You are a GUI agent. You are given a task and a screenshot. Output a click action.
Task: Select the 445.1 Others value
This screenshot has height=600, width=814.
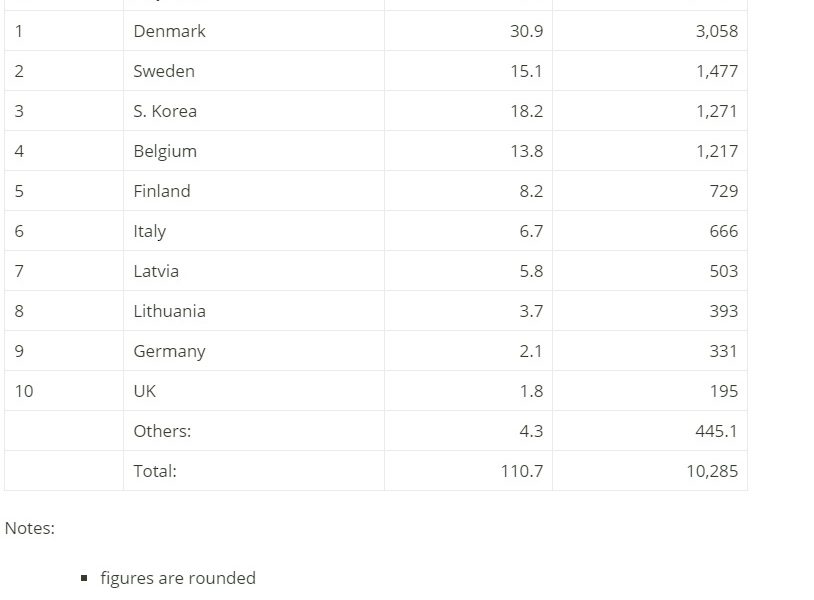point(716,431)
